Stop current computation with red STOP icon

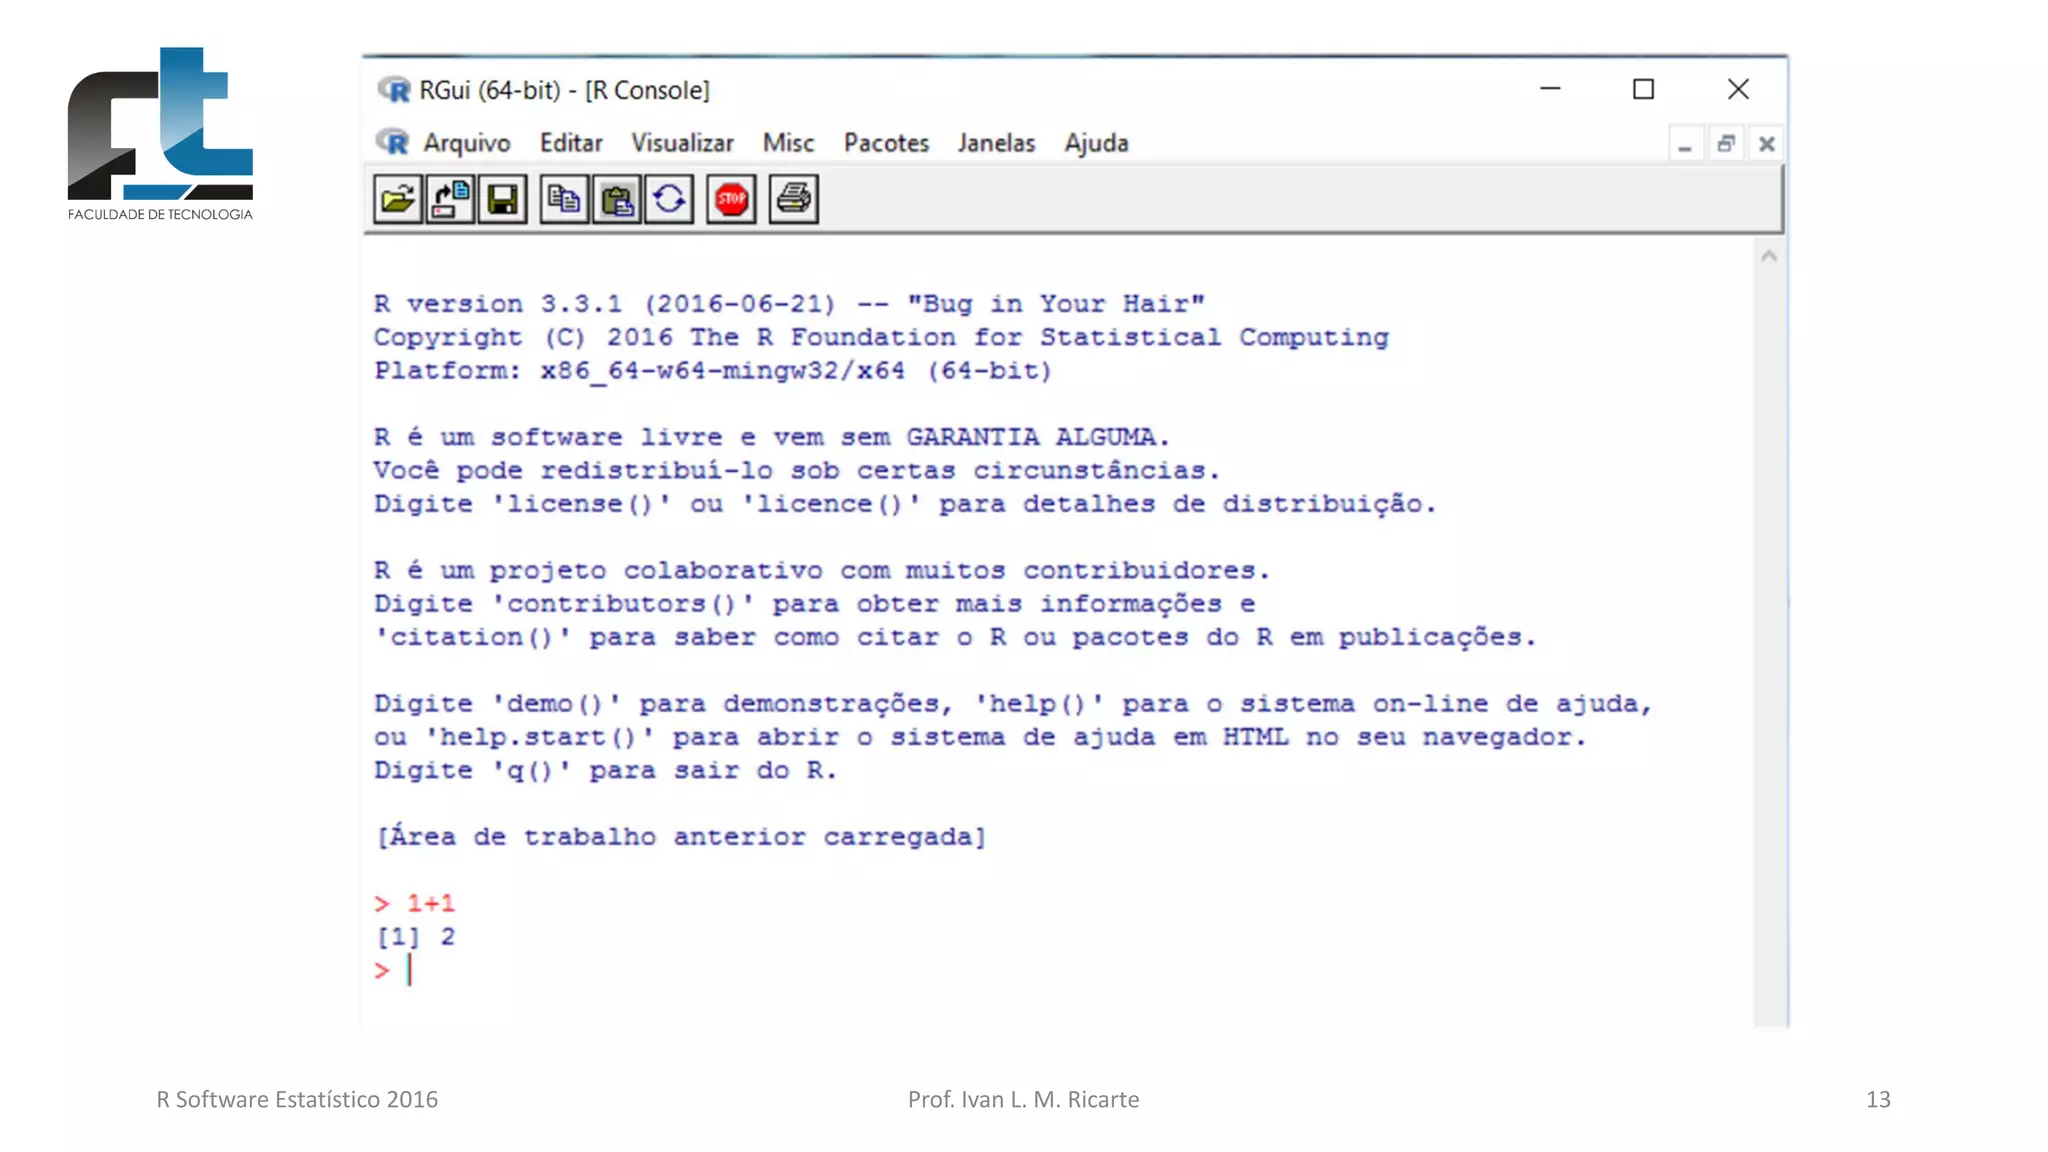point(731,200)
